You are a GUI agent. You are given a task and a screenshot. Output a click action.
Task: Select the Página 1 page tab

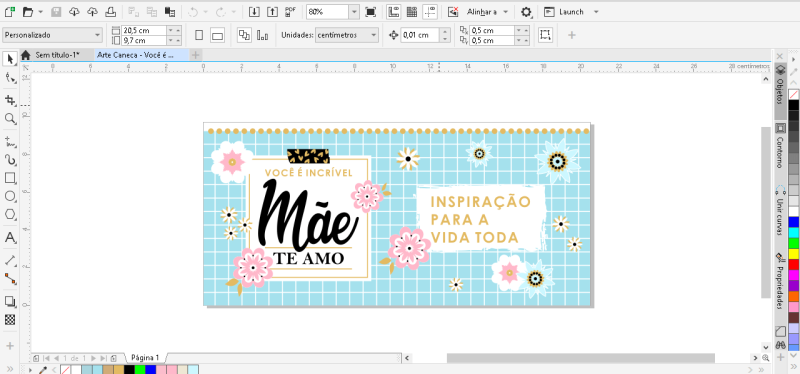tap(145, 358)
